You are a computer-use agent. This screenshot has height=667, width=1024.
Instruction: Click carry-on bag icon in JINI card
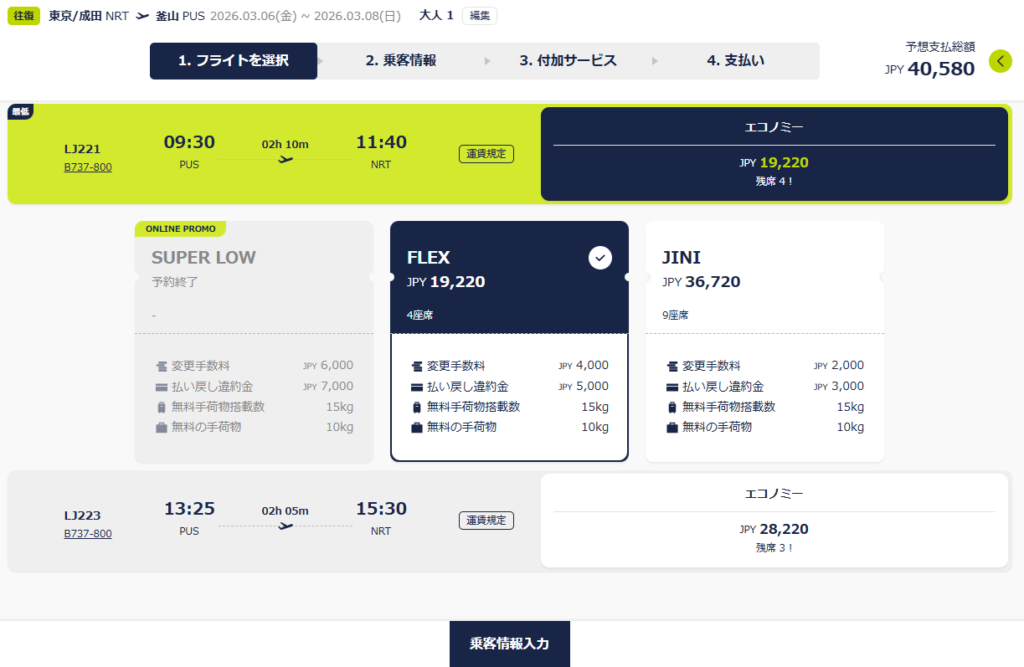pyautogui.click(x=672, y=428)
